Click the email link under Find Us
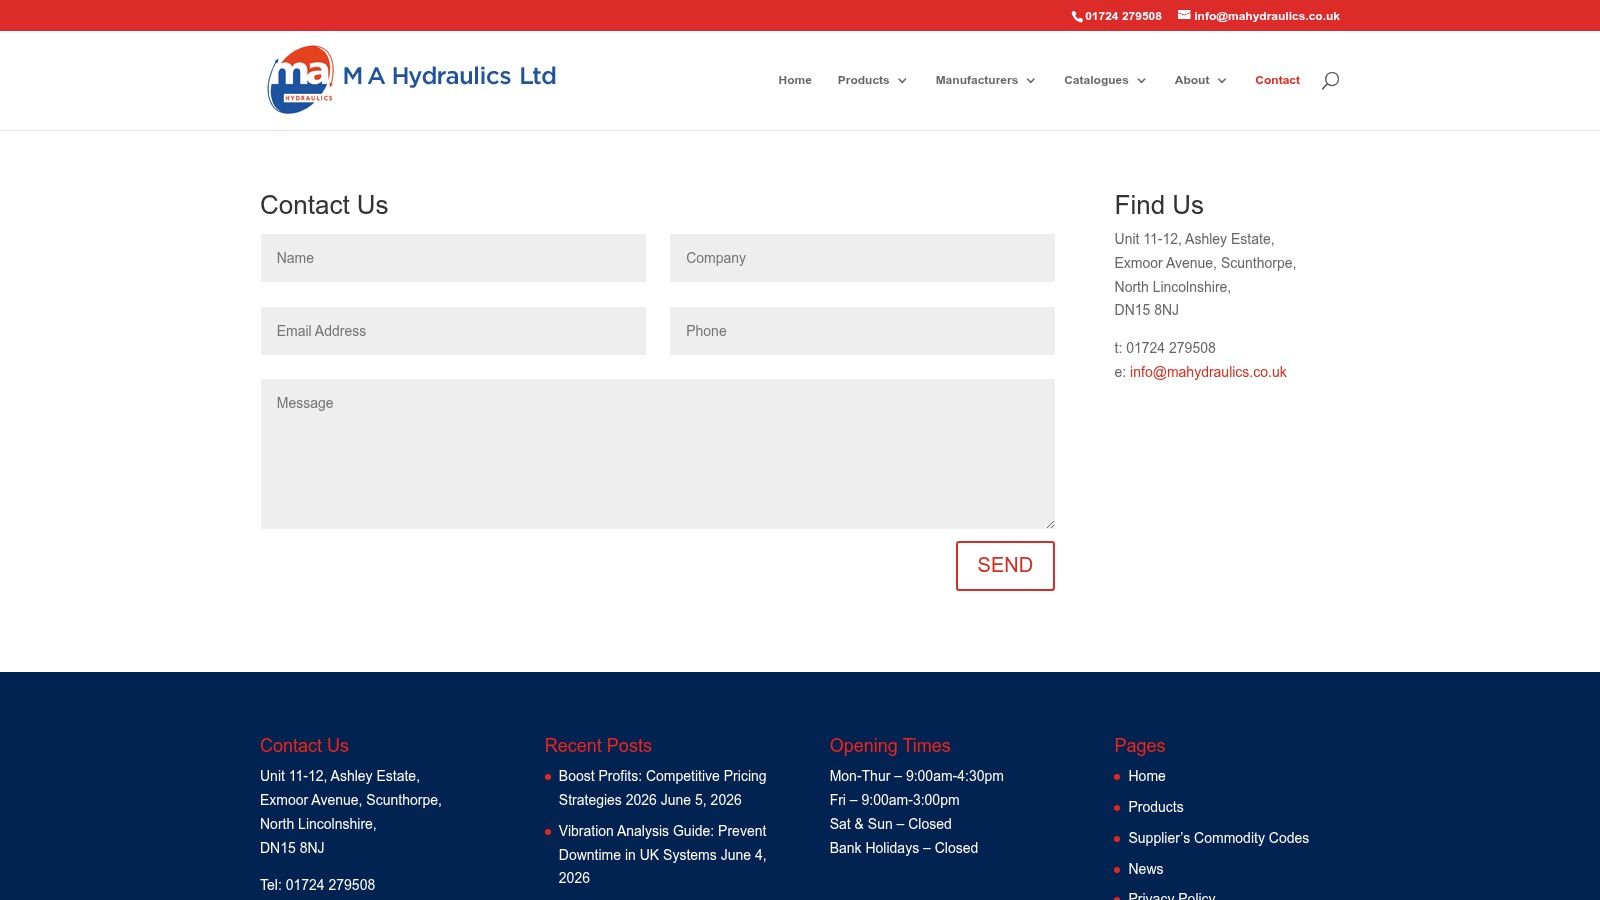Image resolution: width=1600 pixels, height=900 pixels. click(x=1208, y=372)
